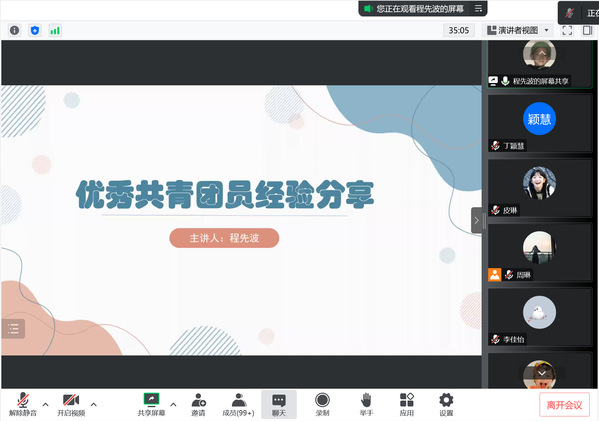Open the Invite (邀请) icon
The image size is (599, 421).
click(198, 405)
